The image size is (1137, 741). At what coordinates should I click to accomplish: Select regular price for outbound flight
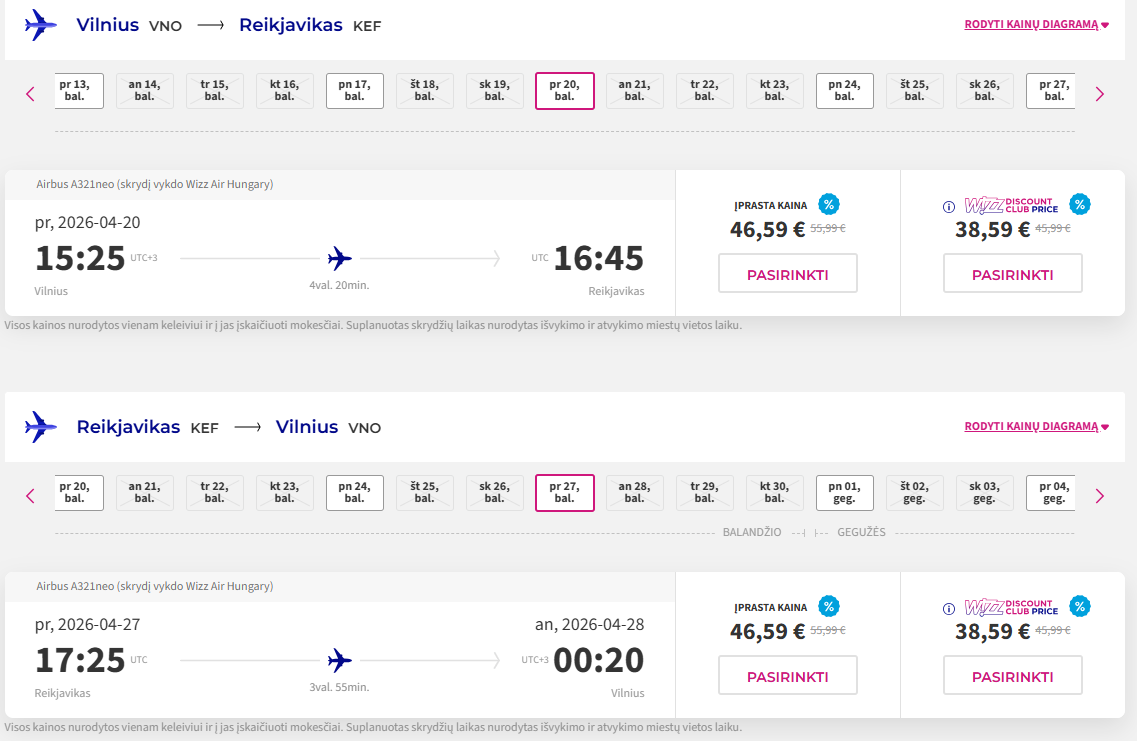click(787, 274)
